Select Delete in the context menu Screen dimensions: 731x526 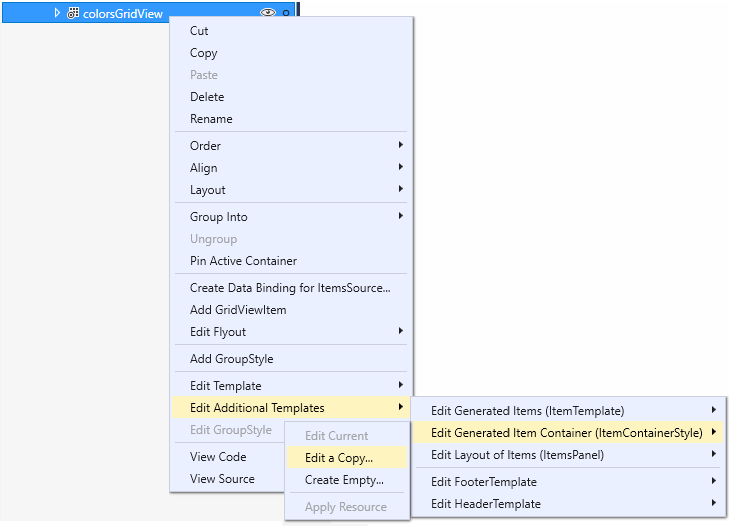click(x=291, y=97)
